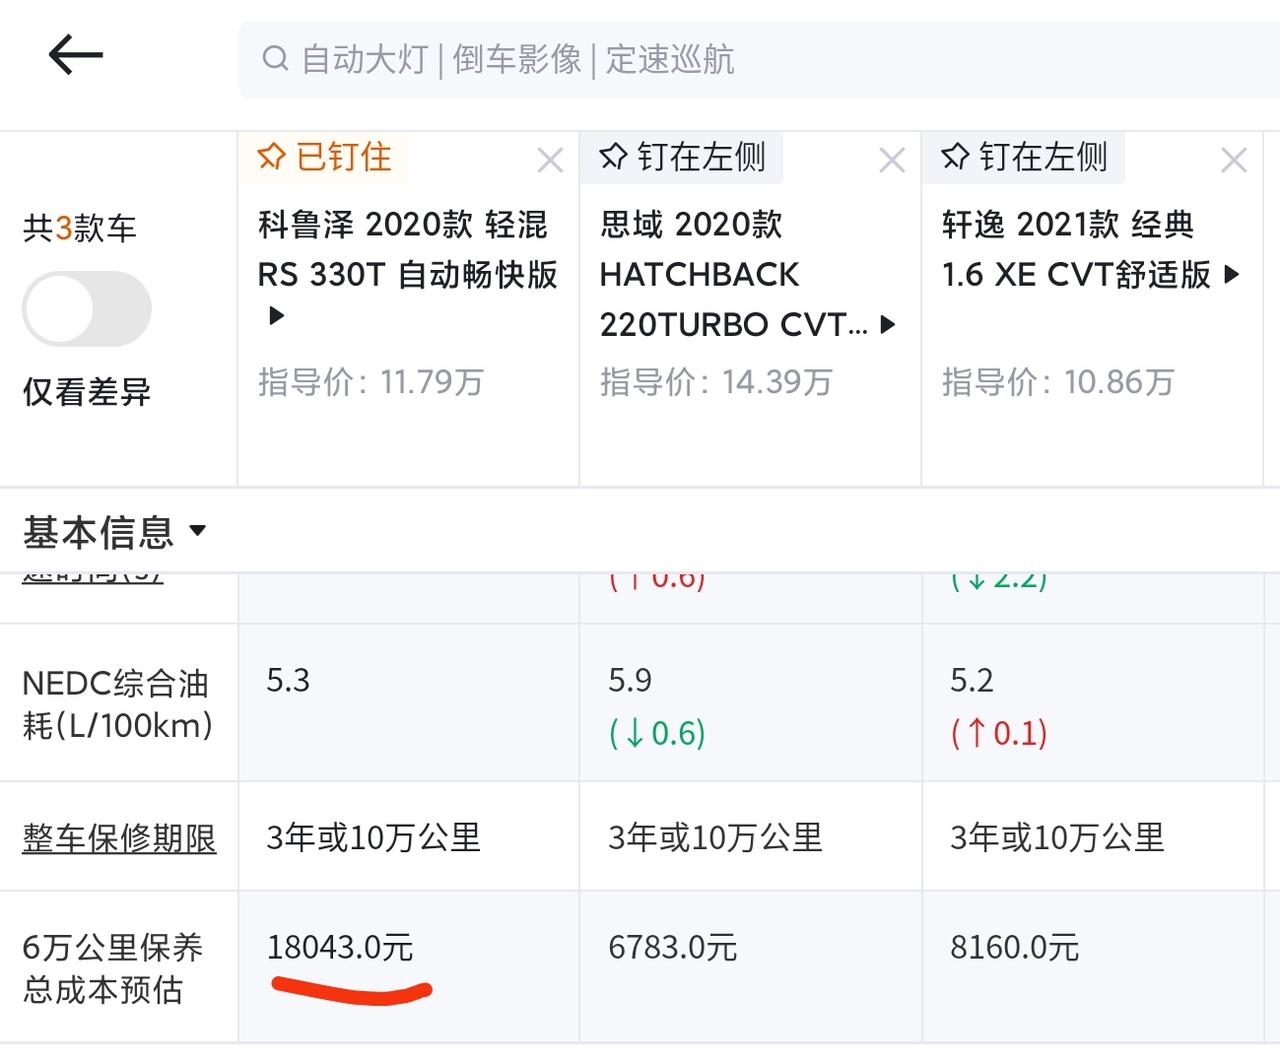Image resolution: width=1280 pixels, height=1064 pixels.
Task: Tap the search magnifier icon
Action: pos(275,59)
